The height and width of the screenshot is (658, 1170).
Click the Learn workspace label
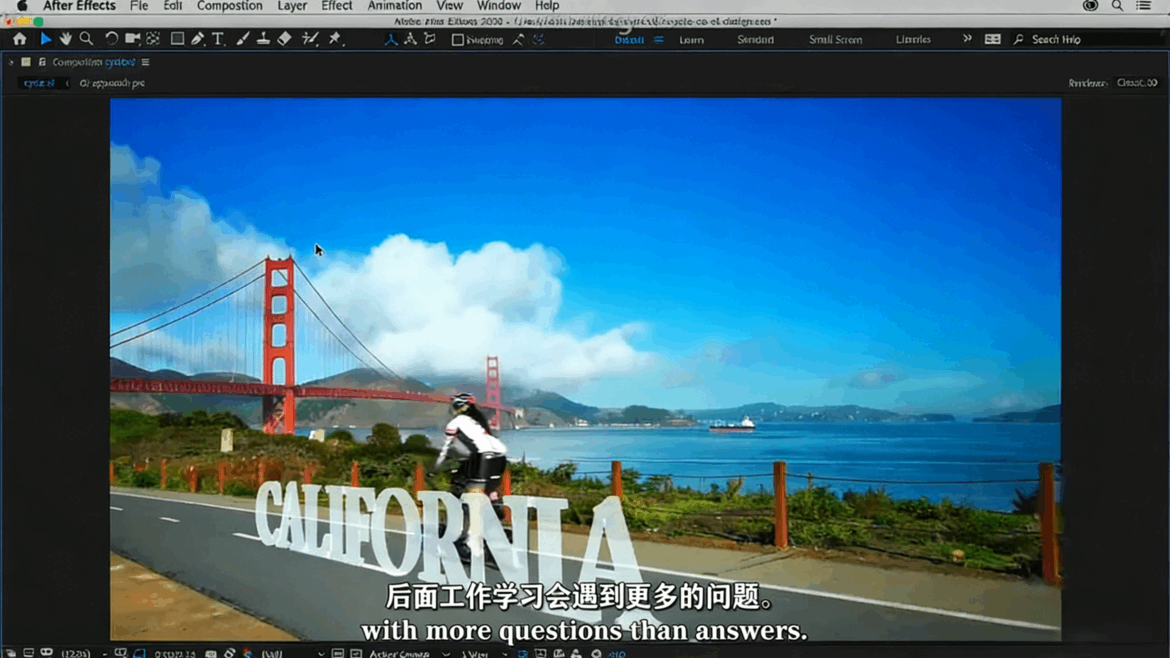691,39
